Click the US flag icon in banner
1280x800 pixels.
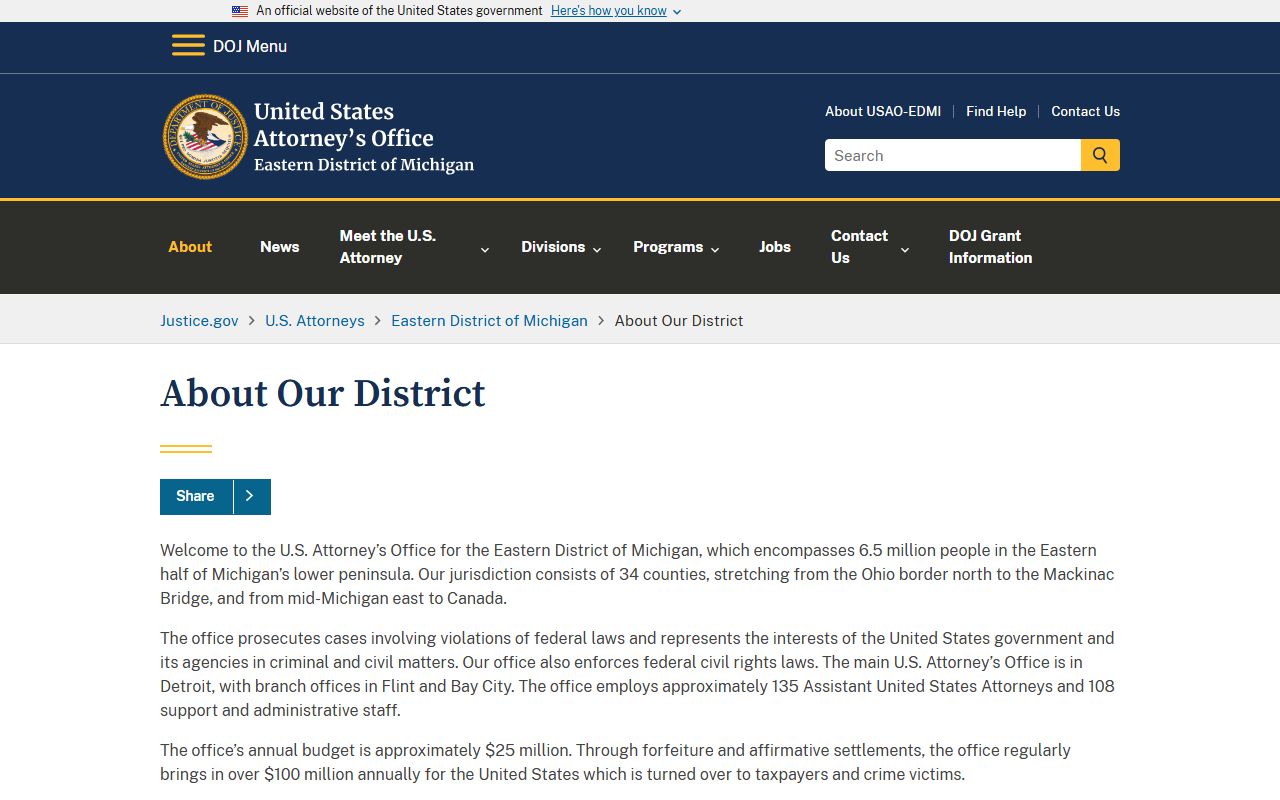tap(240, 11)
